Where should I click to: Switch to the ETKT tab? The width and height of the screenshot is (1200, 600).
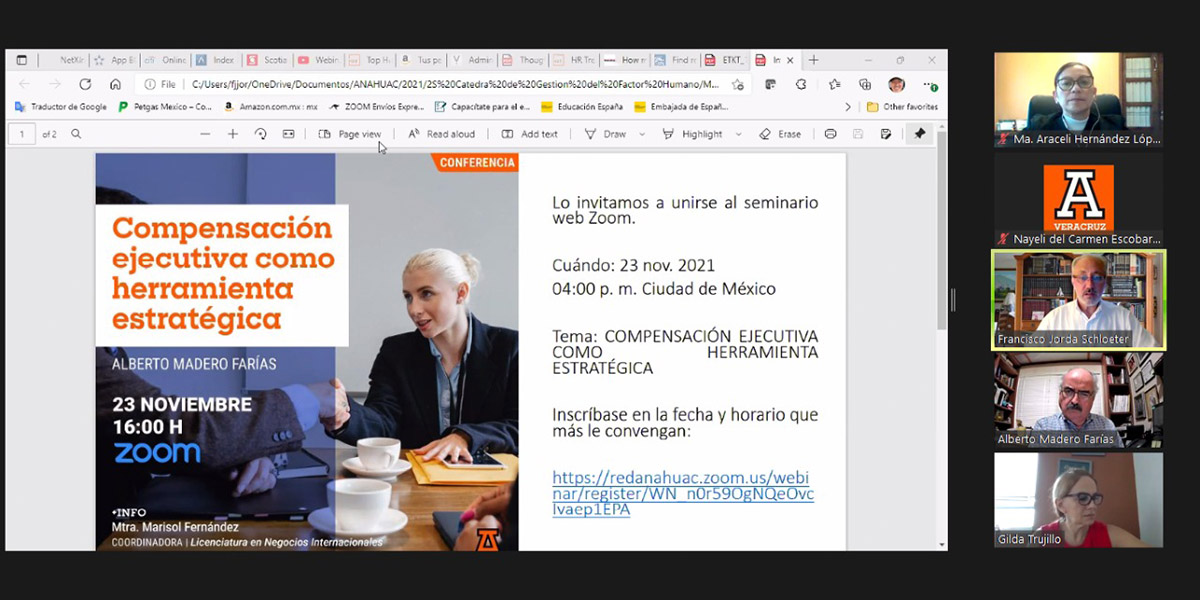[x=726, y=60]
